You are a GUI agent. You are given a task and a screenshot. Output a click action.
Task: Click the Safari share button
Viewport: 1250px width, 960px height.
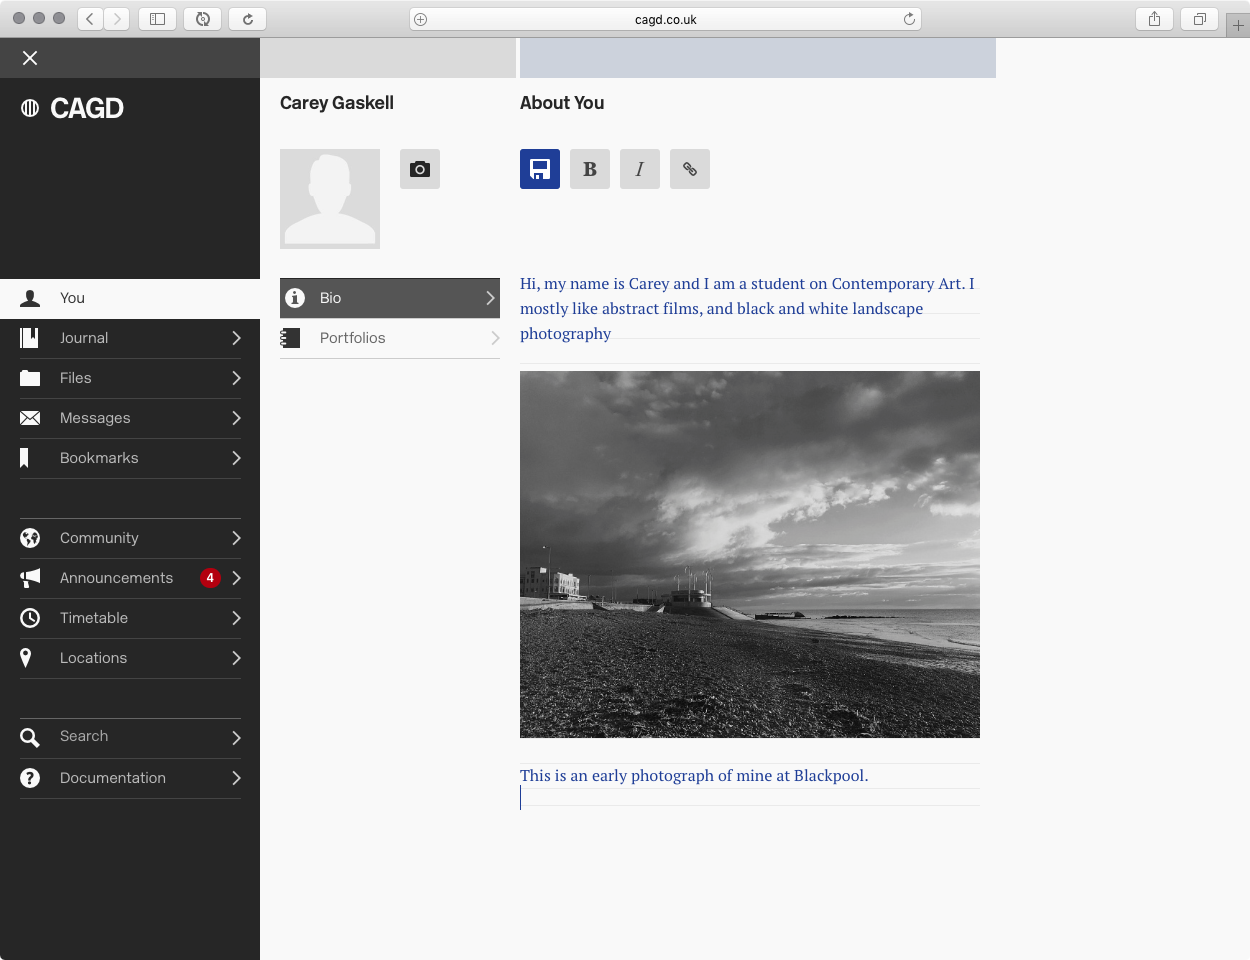(x=1154, y=19)
